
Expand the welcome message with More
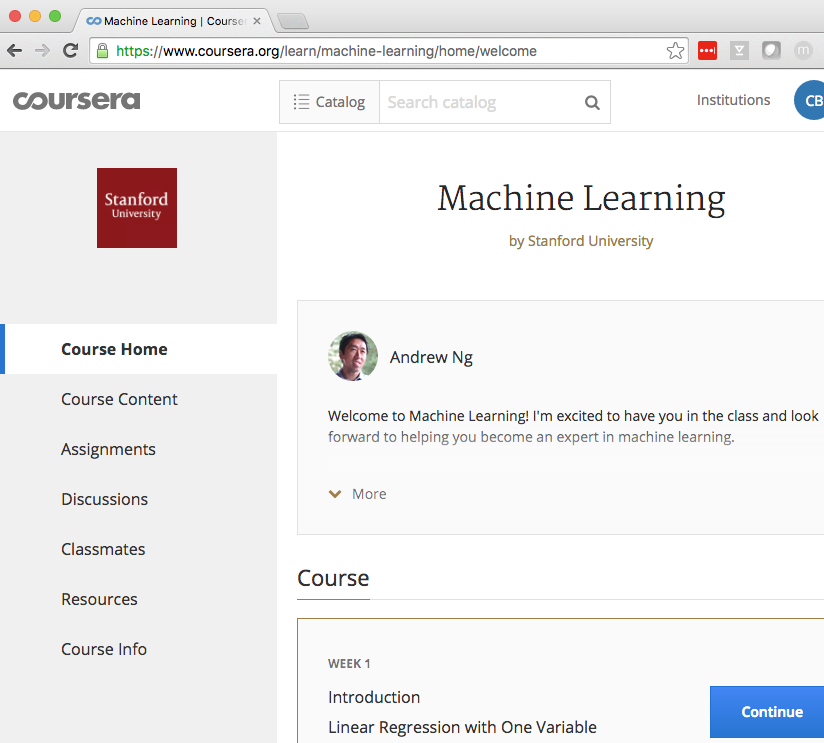coord(357,494)
